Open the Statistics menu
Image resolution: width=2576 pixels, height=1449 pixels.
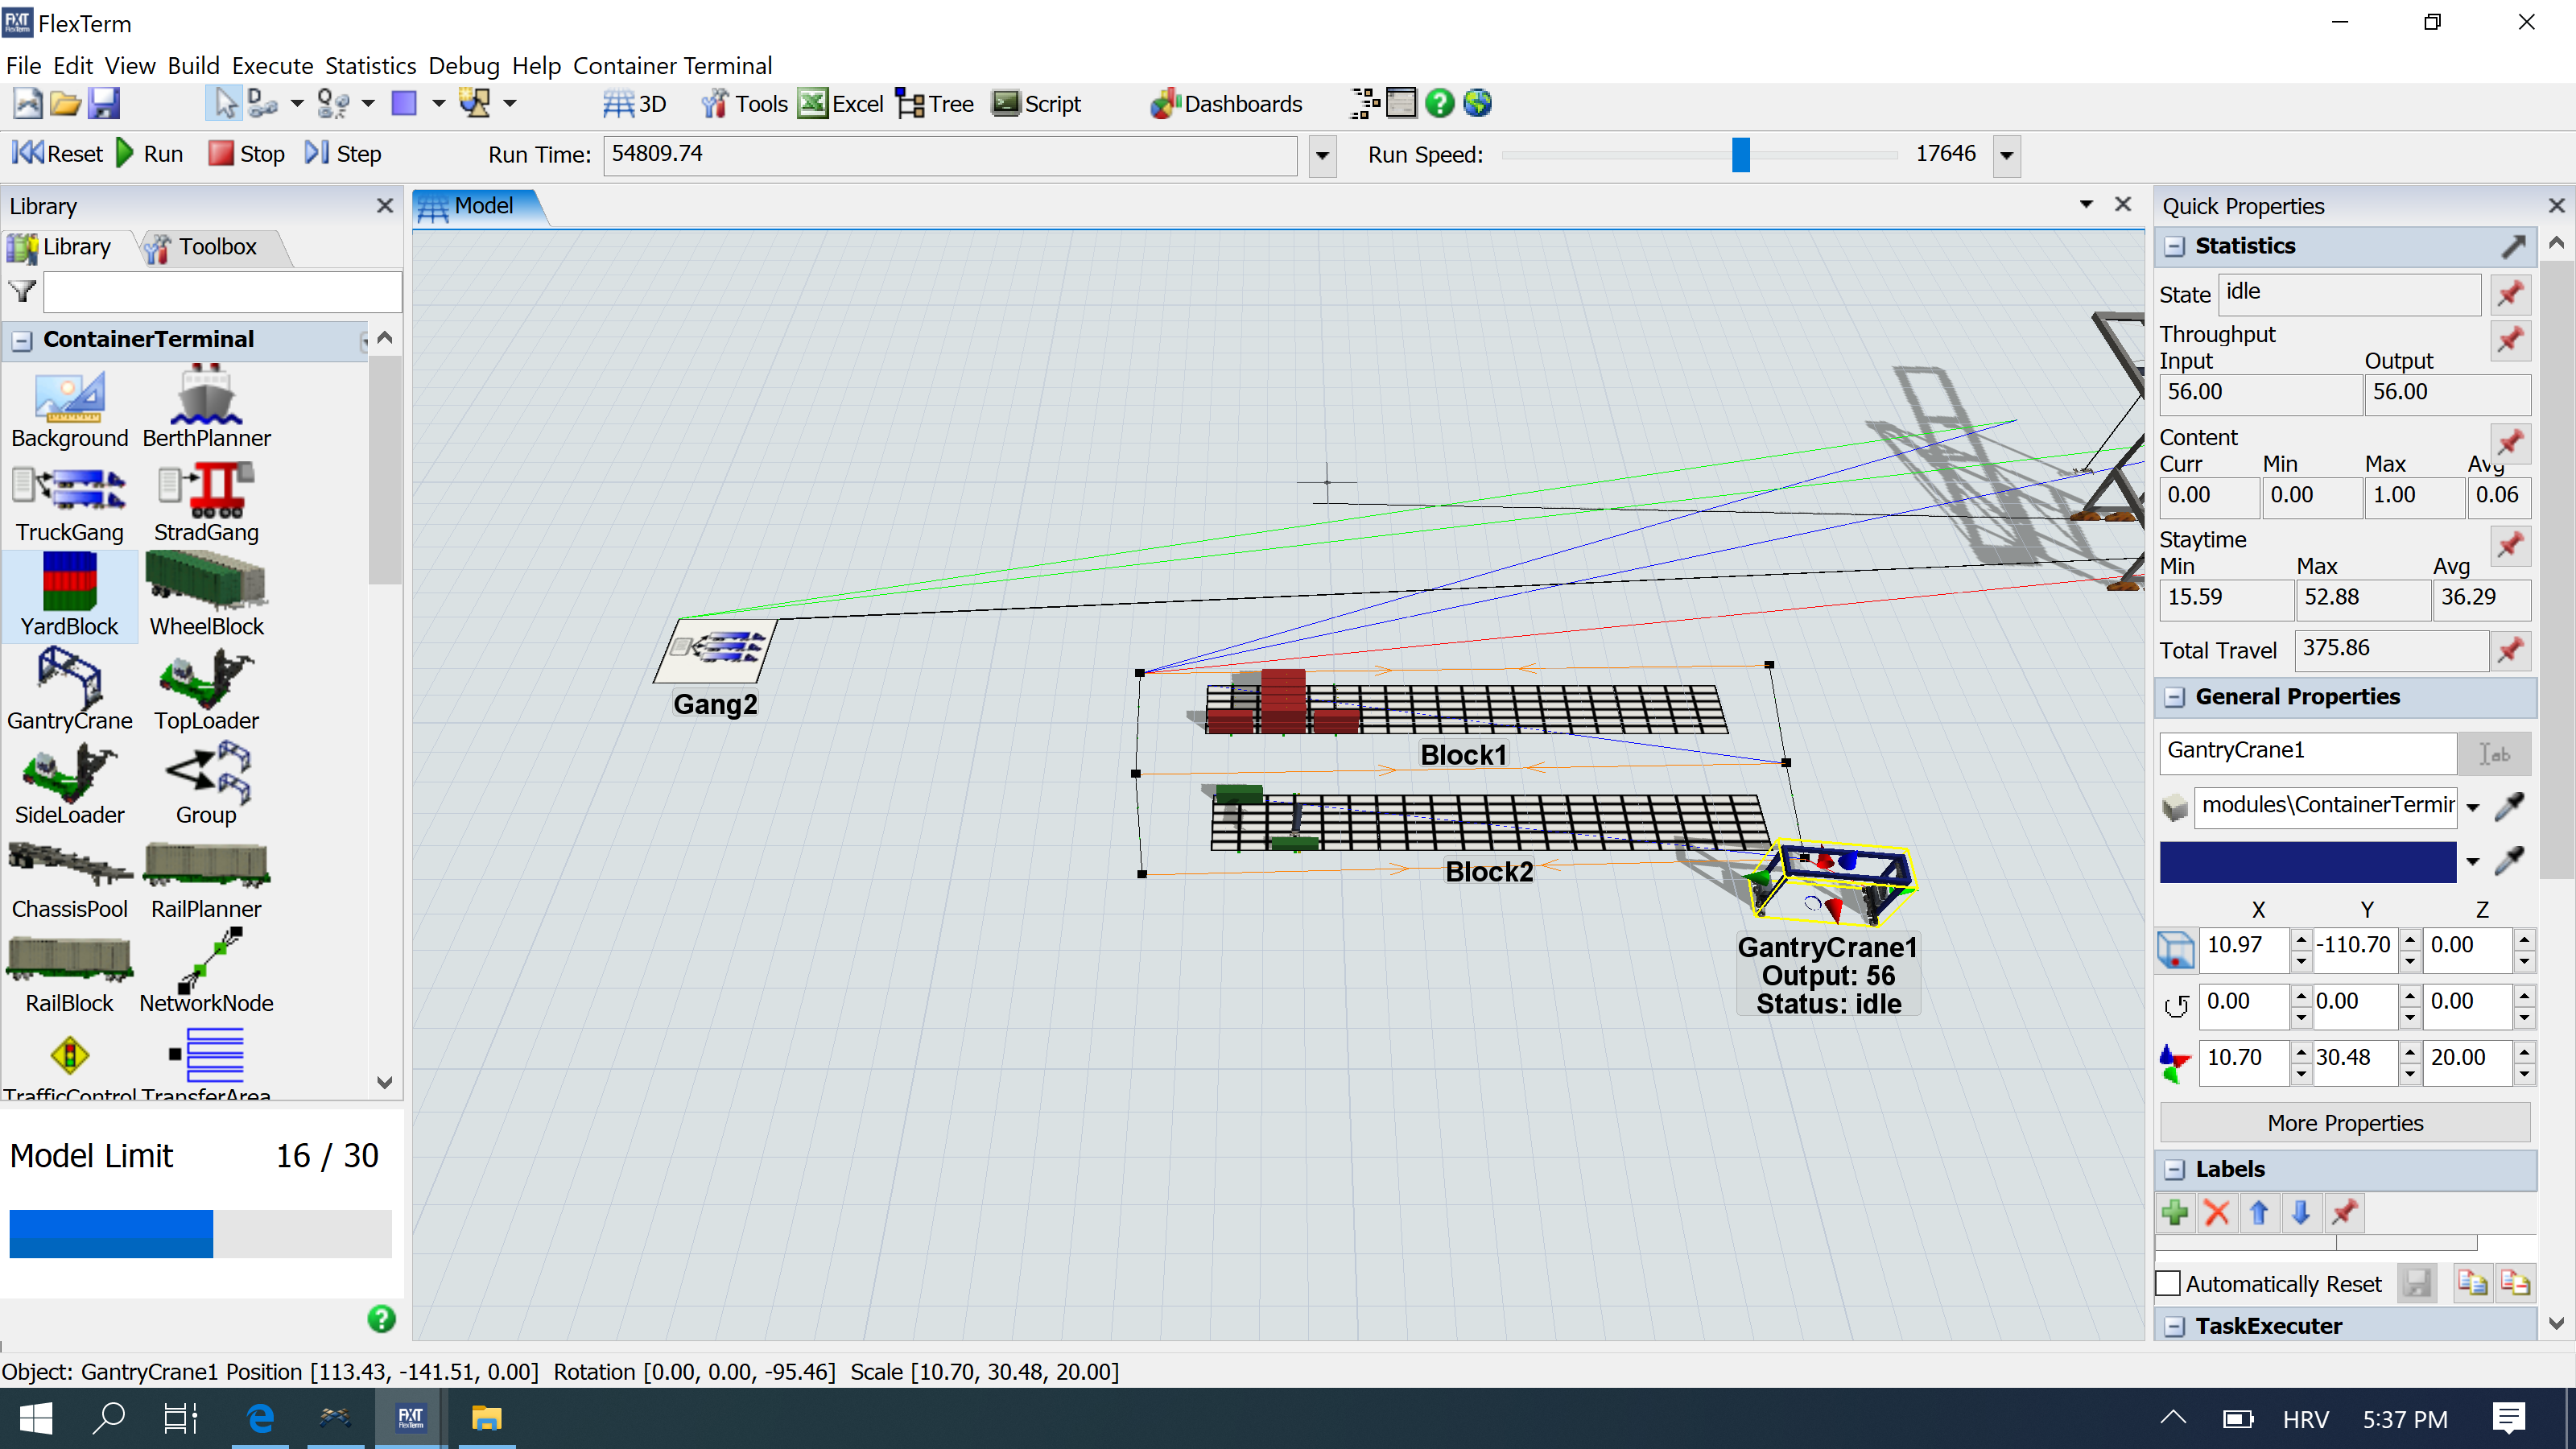pyautogui.click(x=370, y=66)
